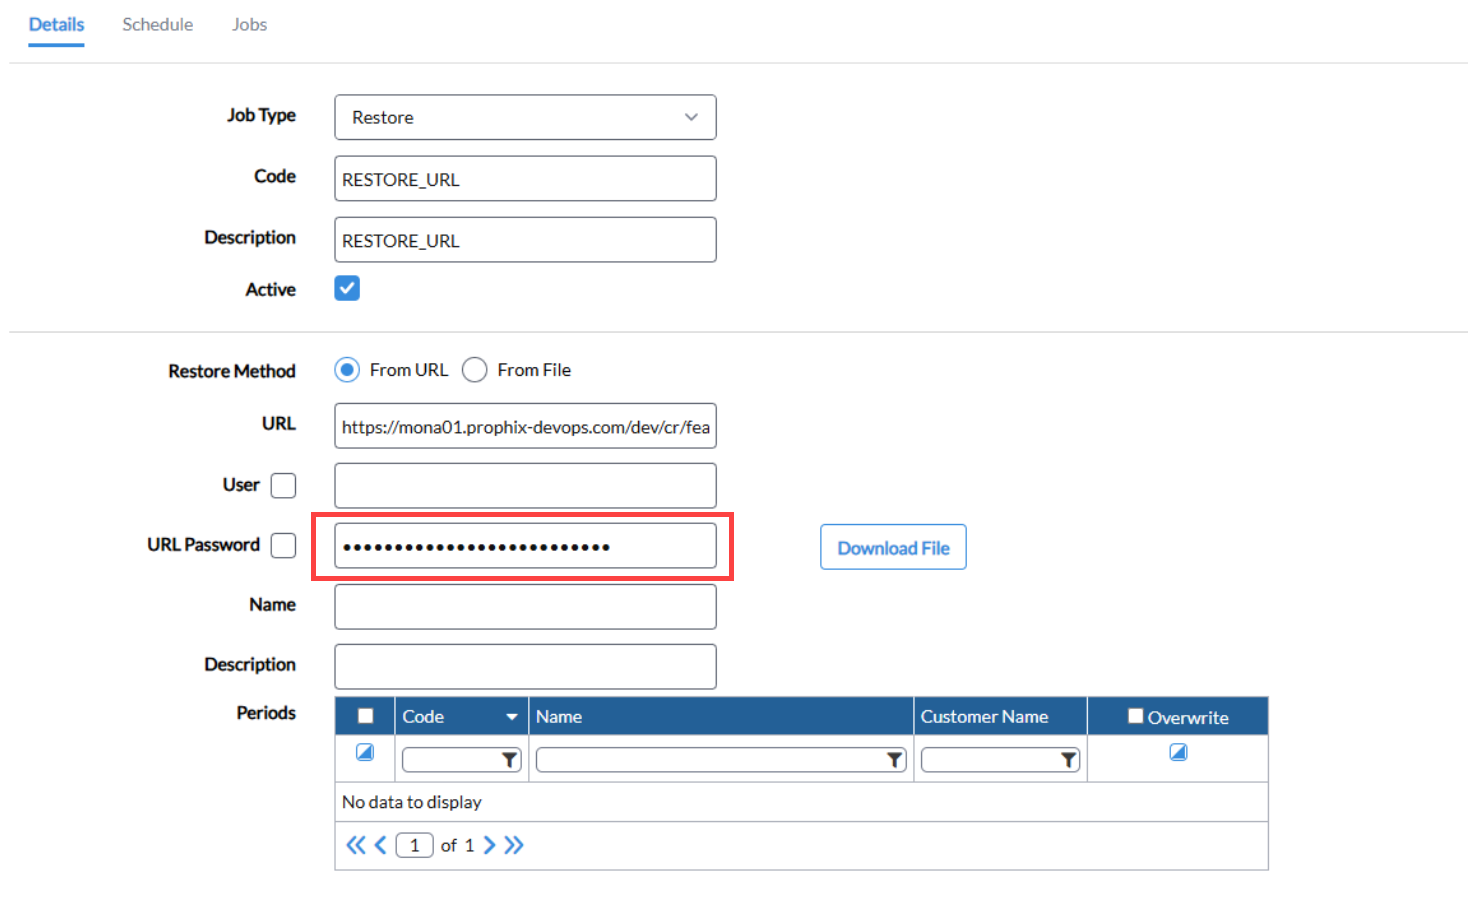
Task: Uncheck the Active checkbox
Action: 347,288
